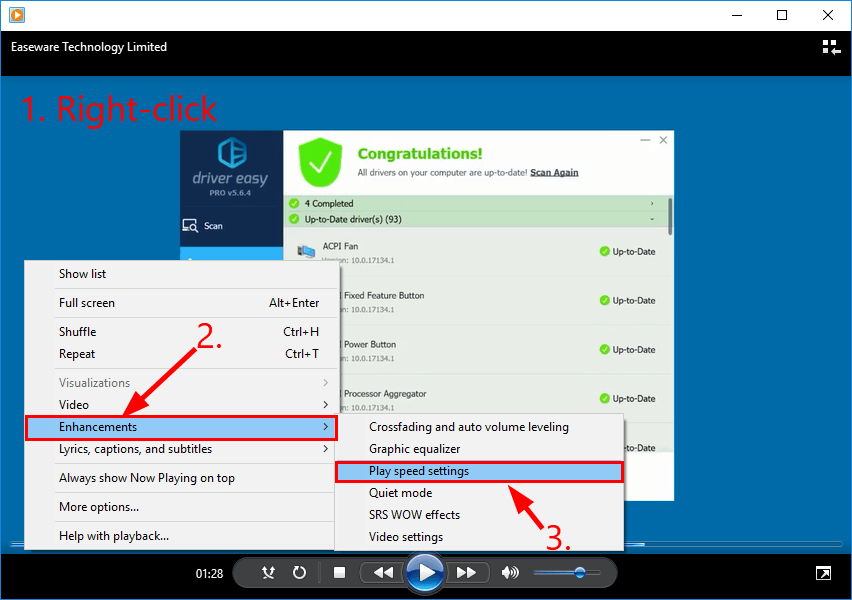The image size is (852, 600).
Task: Choose Quiet mode option
Action: (479, 493)
